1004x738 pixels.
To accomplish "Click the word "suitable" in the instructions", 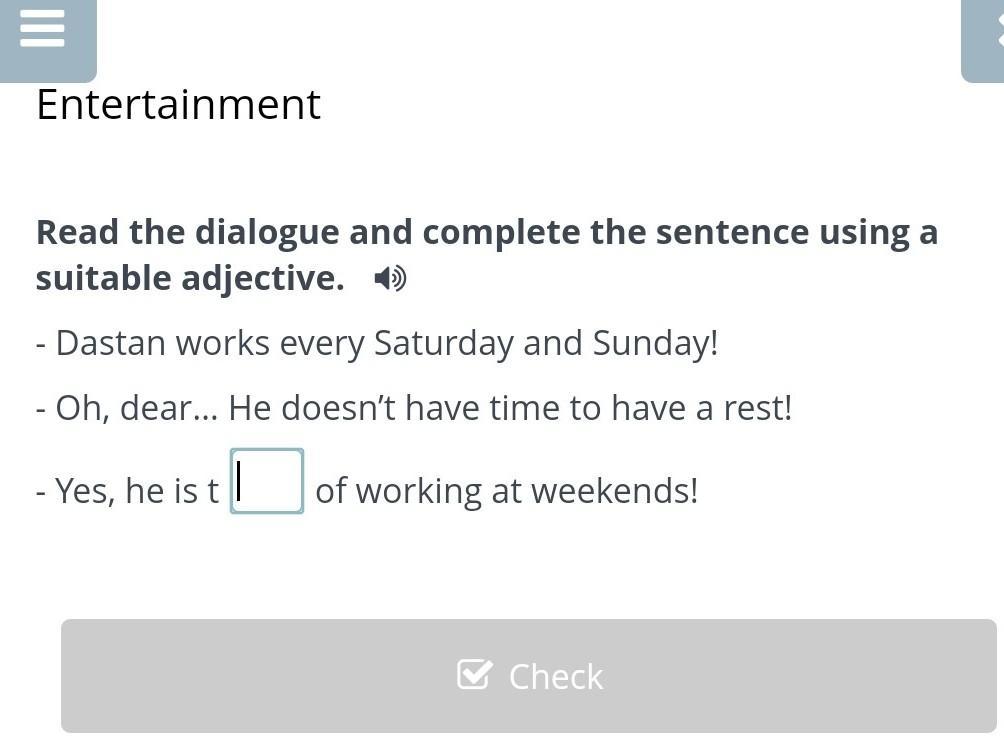I will coord(103,278).
